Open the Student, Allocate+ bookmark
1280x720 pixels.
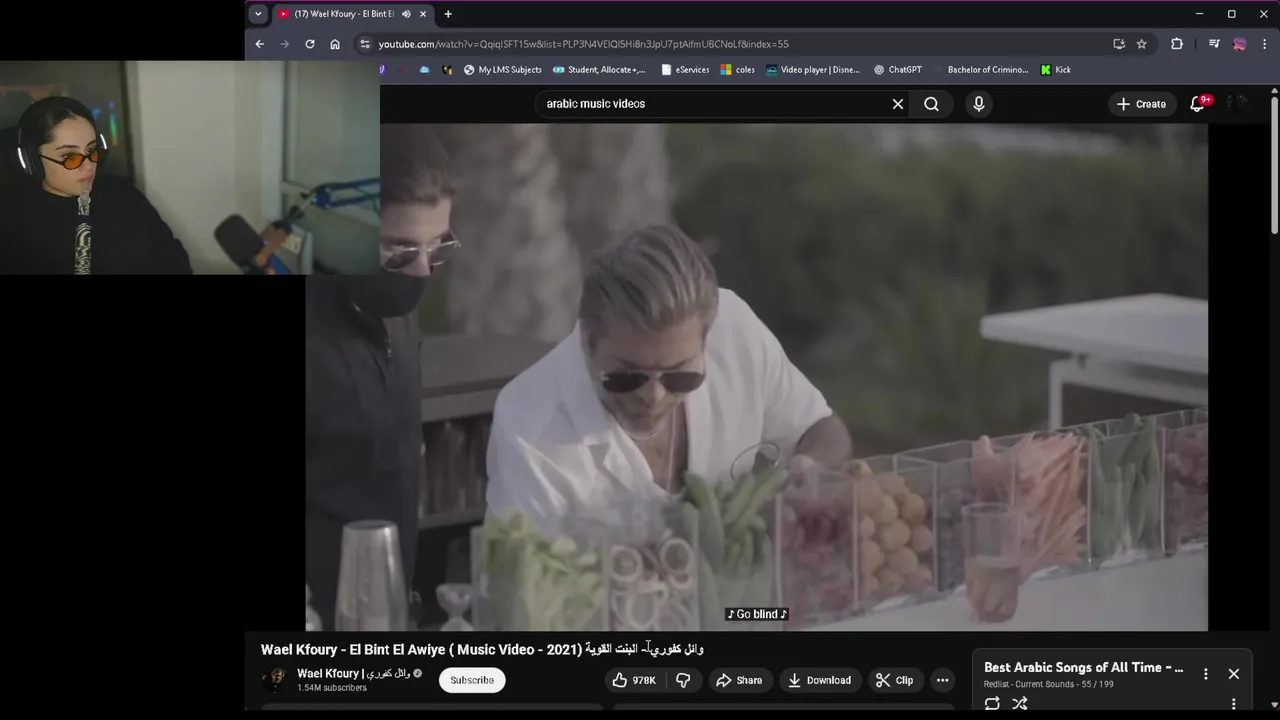(598, 70)
